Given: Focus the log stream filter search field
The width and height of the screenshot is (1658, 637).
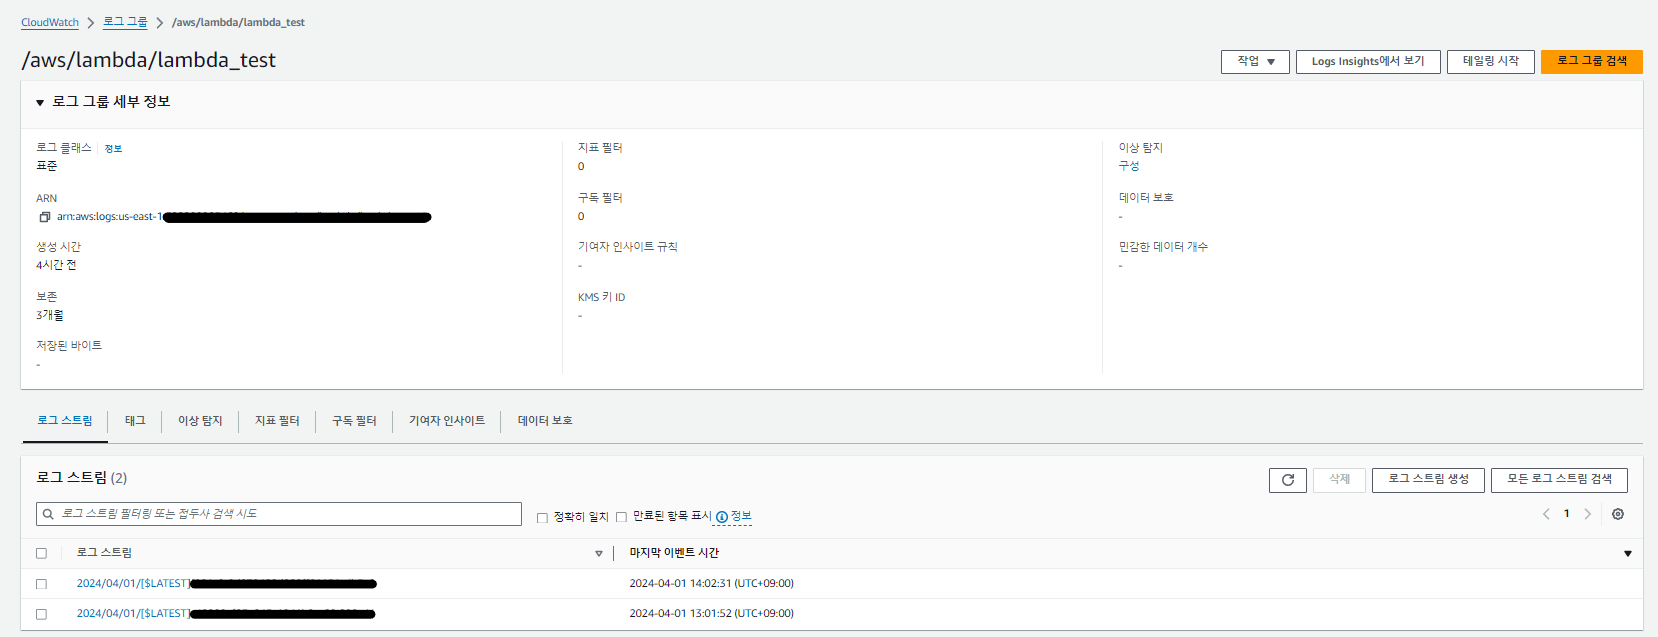Looking at the screenshot, I should point(279,514).
